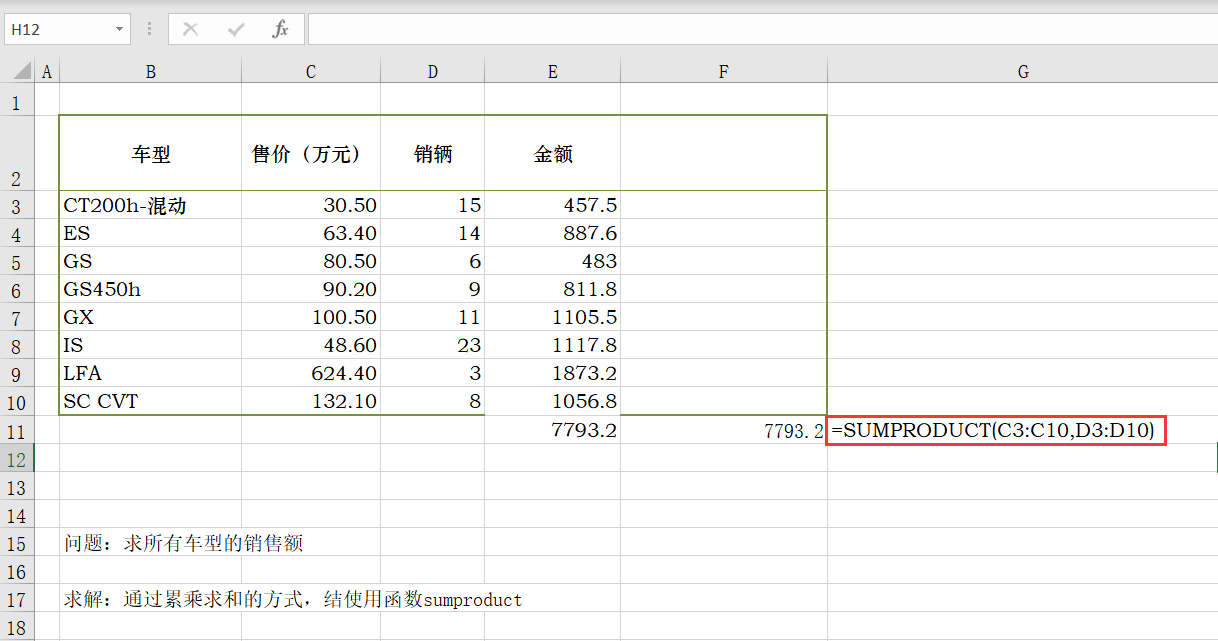Click the quantity cell 3 for LFA

pos(432,373)
